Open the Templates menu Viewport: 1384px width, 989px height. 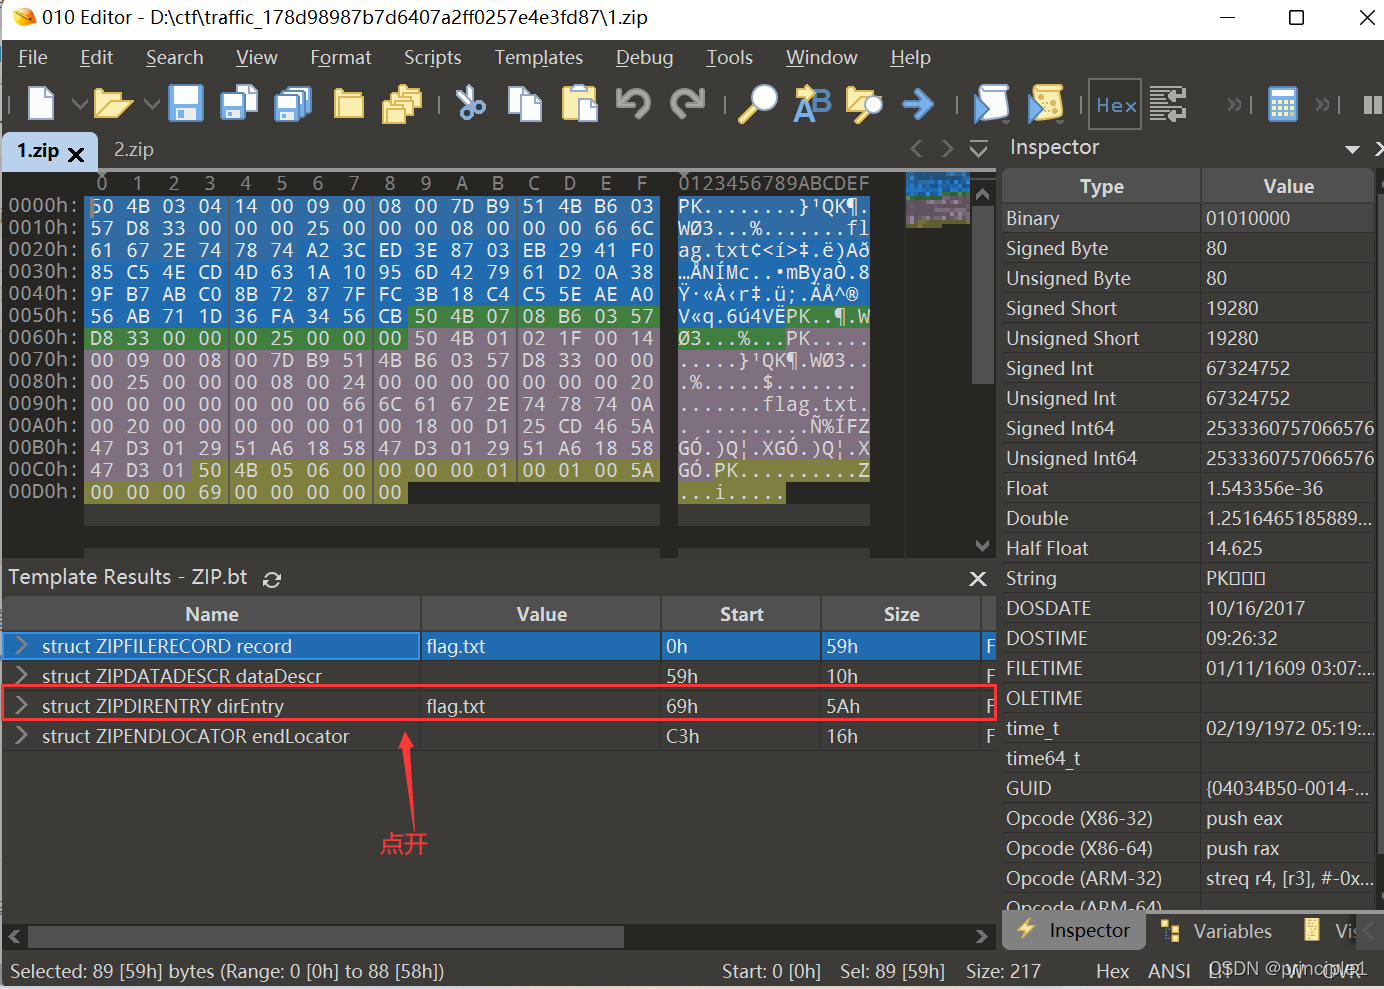point(538,57)
